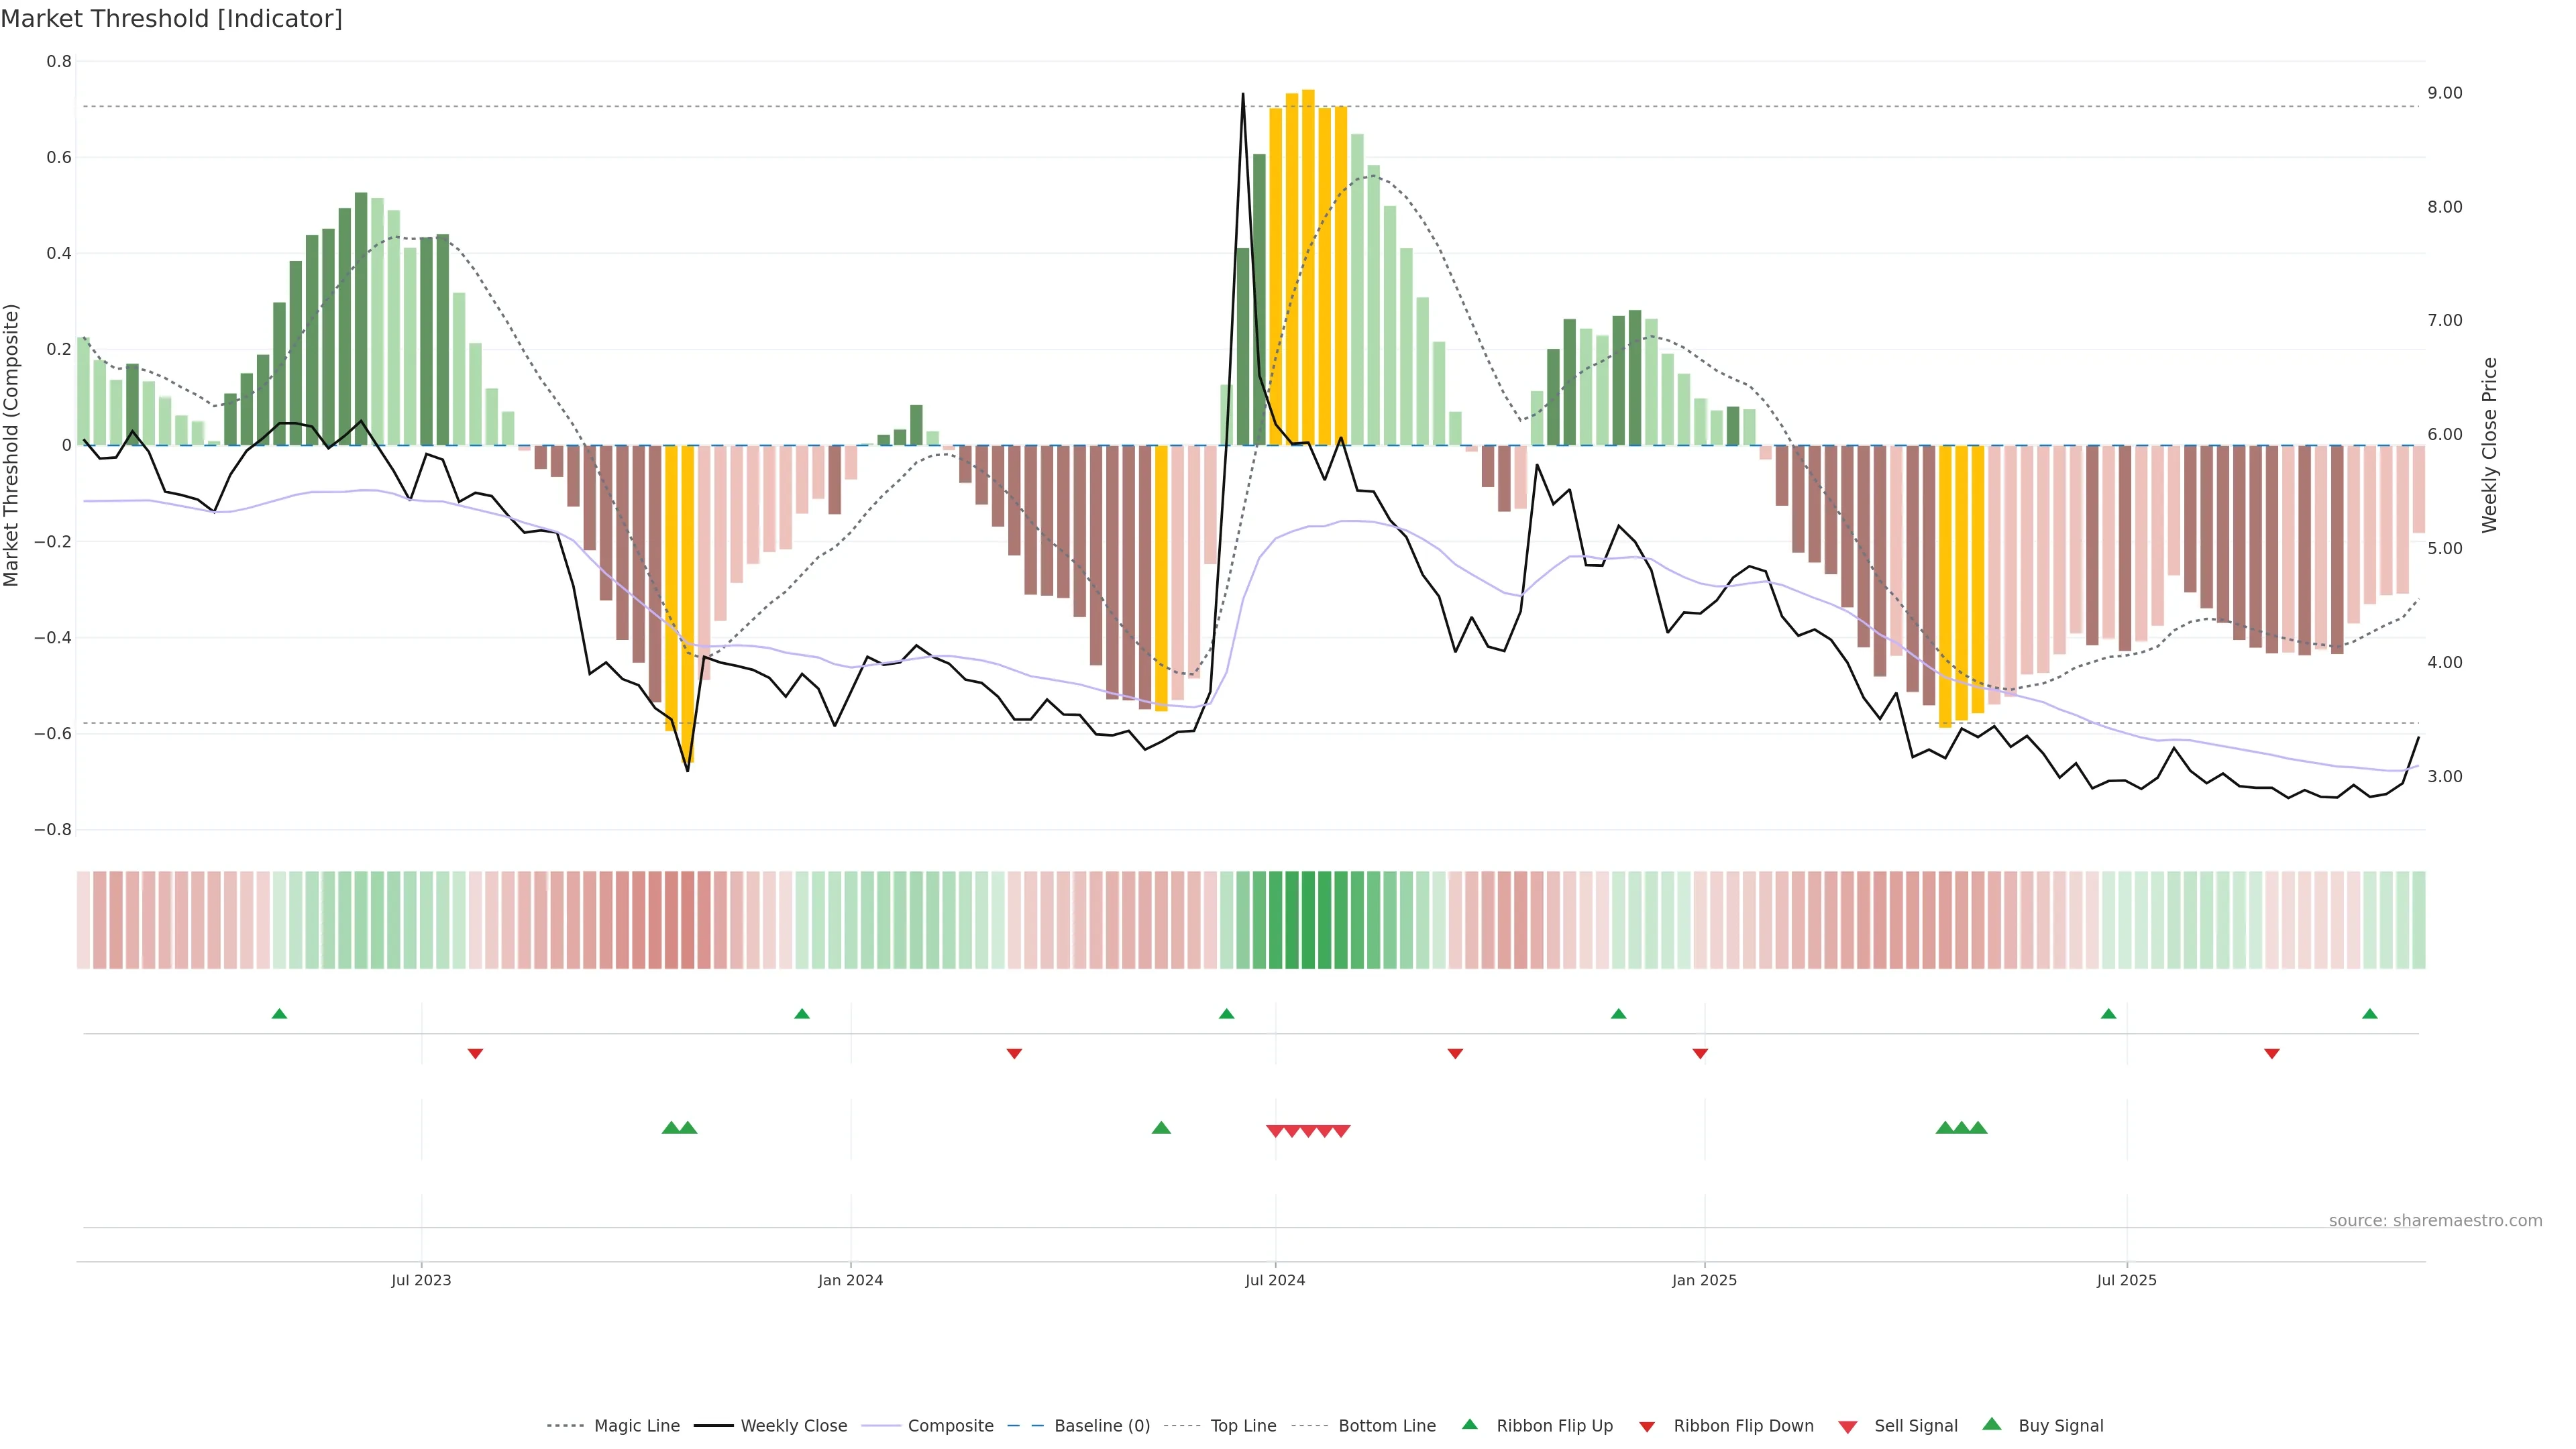Select the lone buy signal triangle before Jul 2024
Screen dimensions: 2576x1449
[1161, 1128]
